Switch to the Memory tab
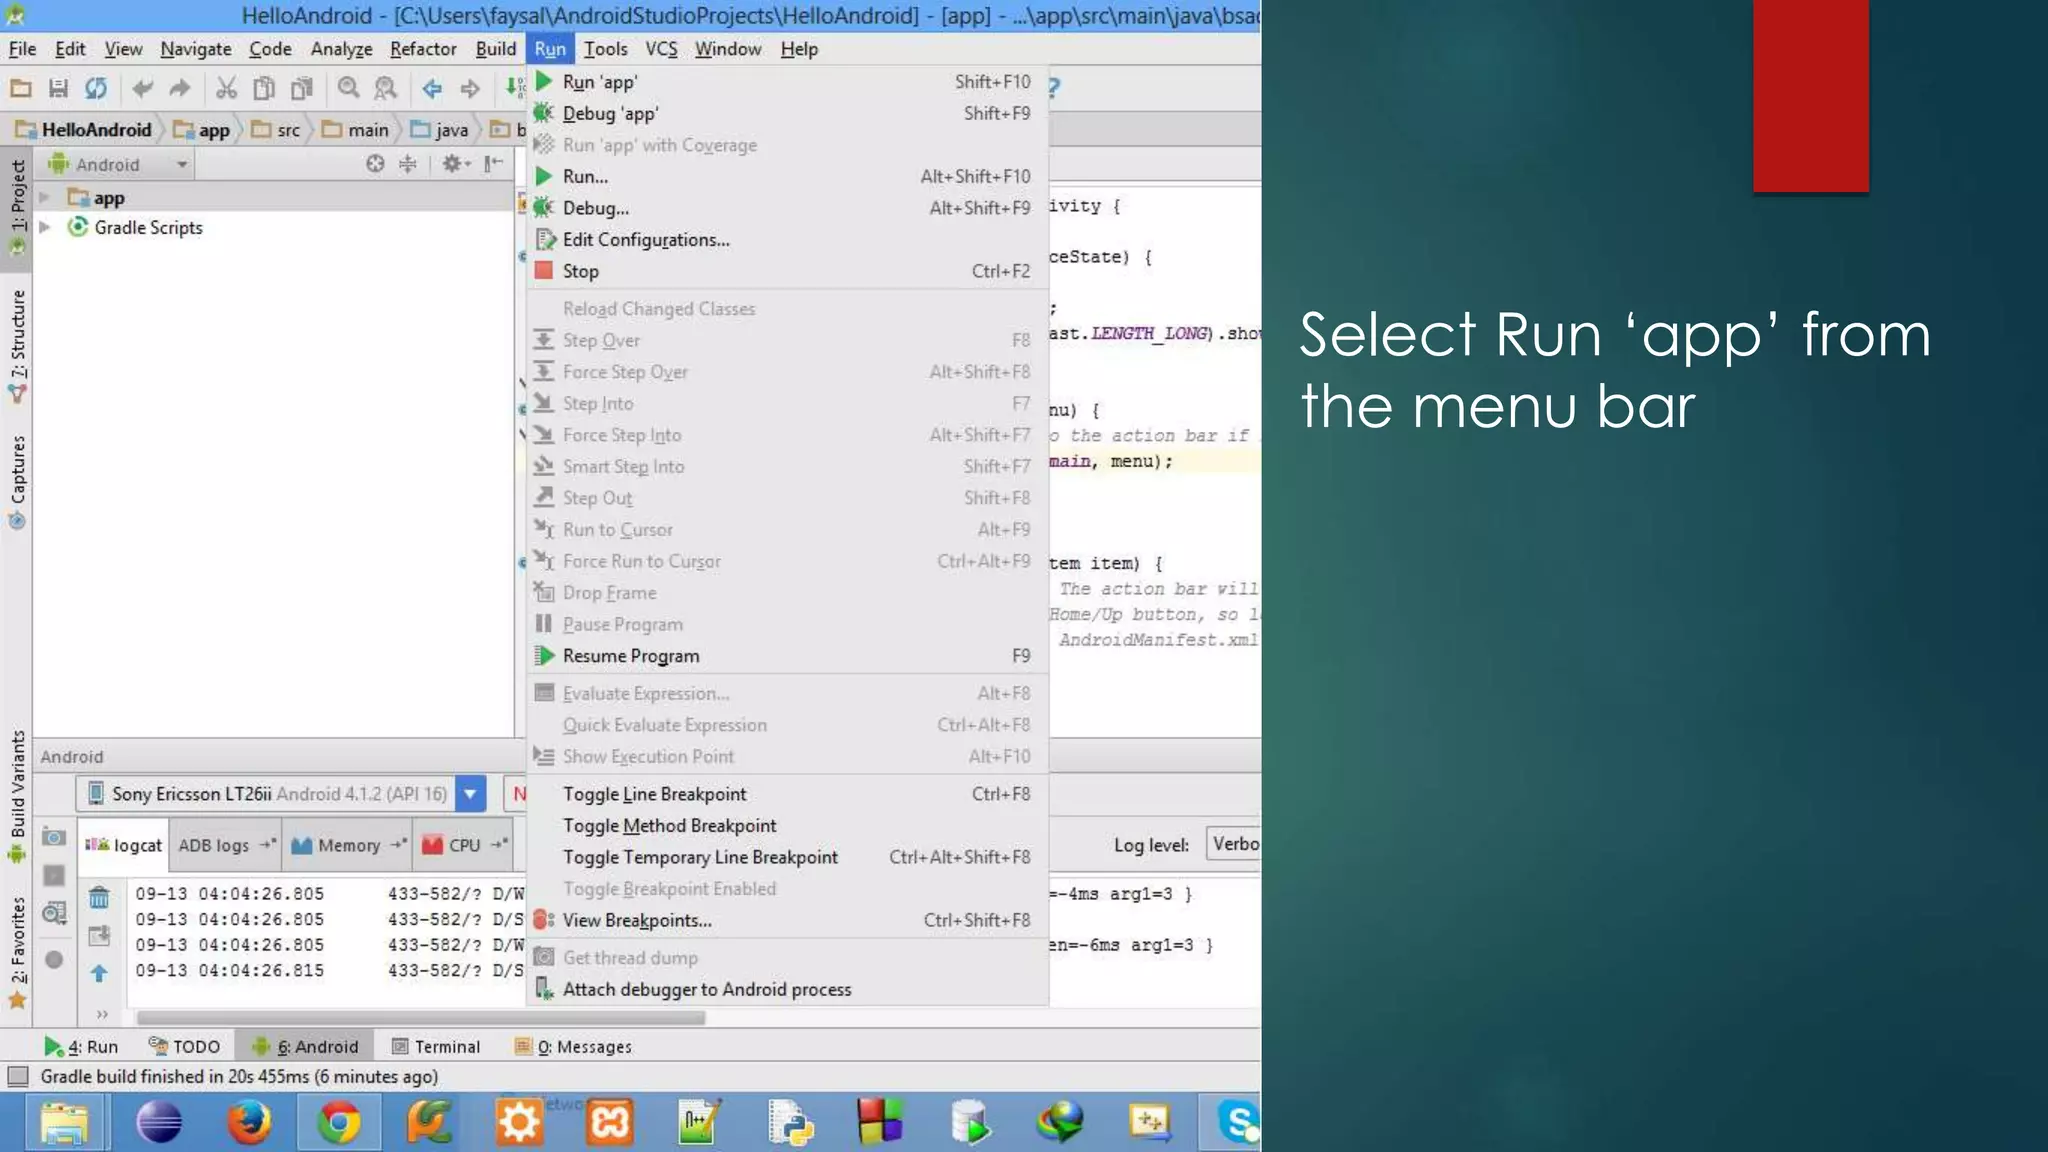Viewport: 2048px width, 1152px height. pos(349,845)
